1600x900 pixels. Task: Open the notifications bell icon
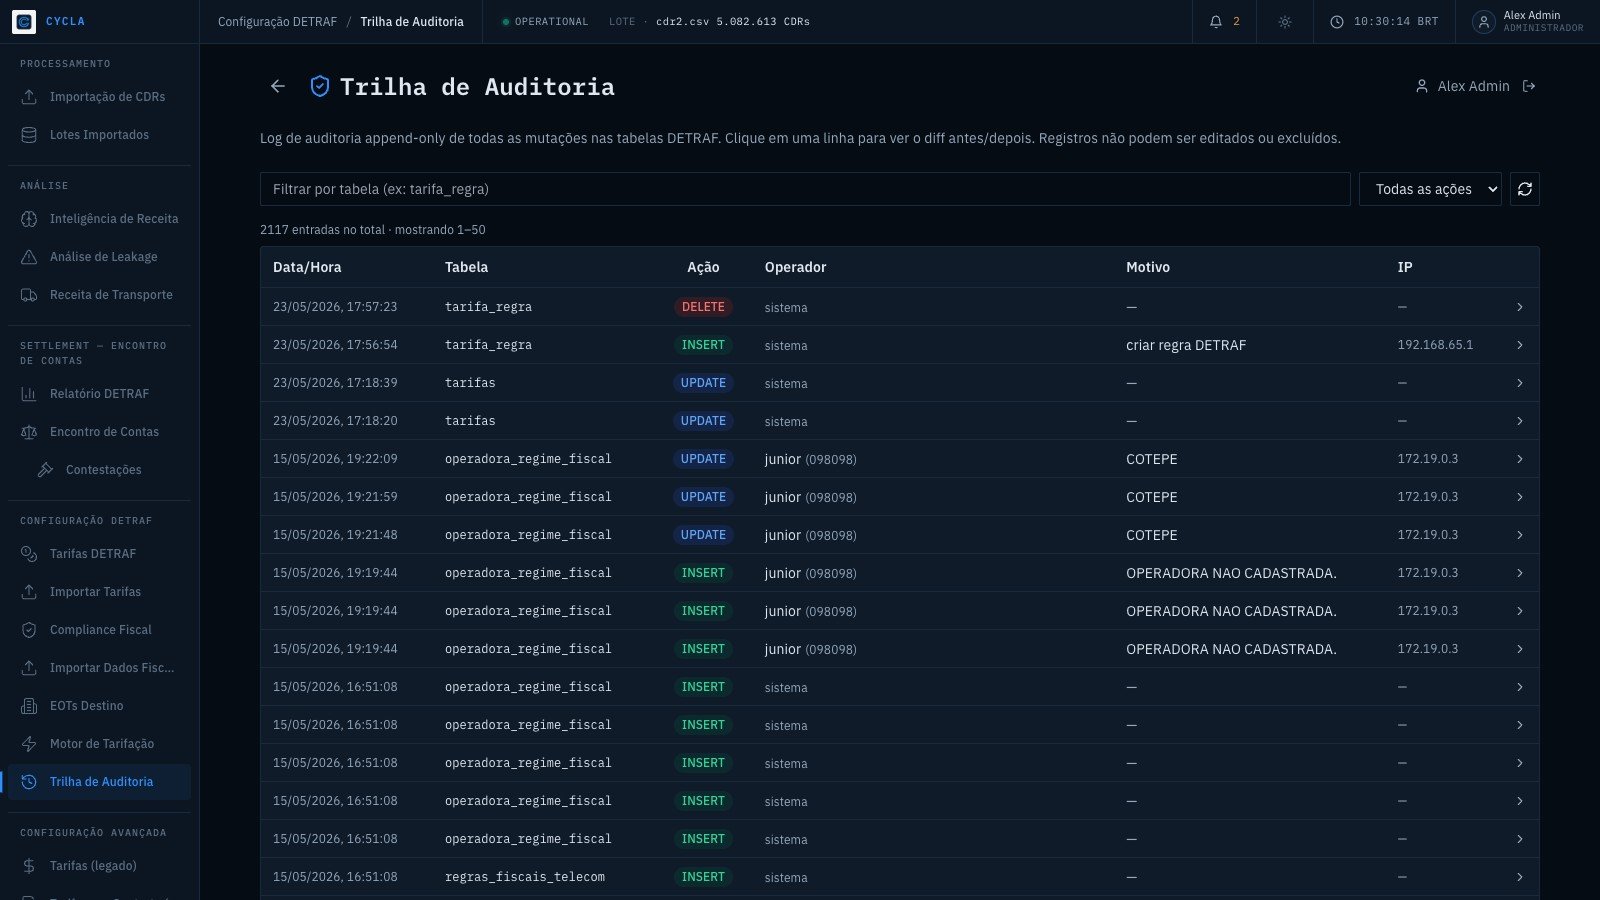click(1216, 21)
